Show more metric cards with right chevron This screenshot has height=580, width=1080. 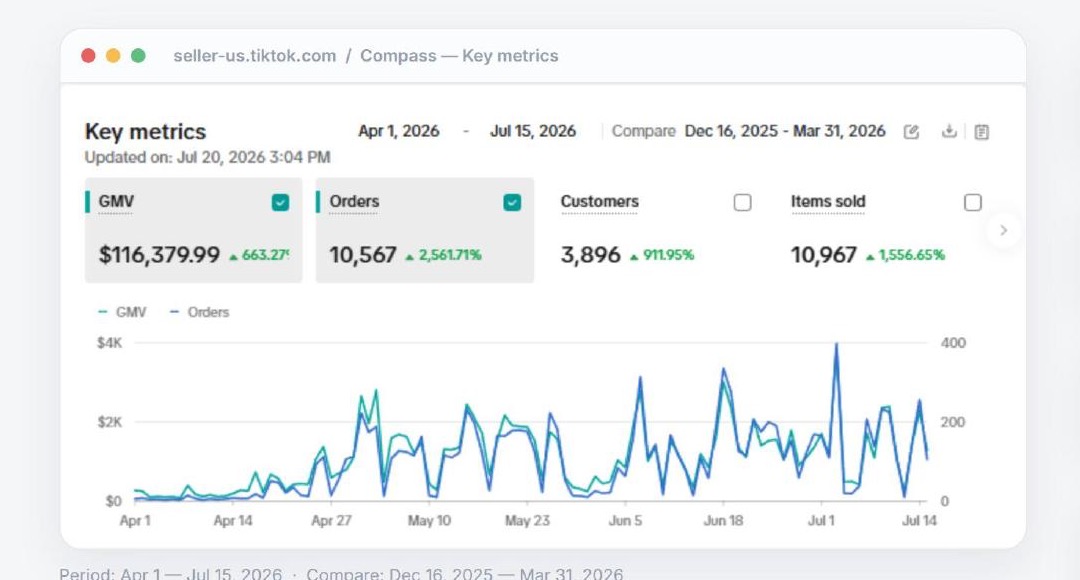(1004, 230)
